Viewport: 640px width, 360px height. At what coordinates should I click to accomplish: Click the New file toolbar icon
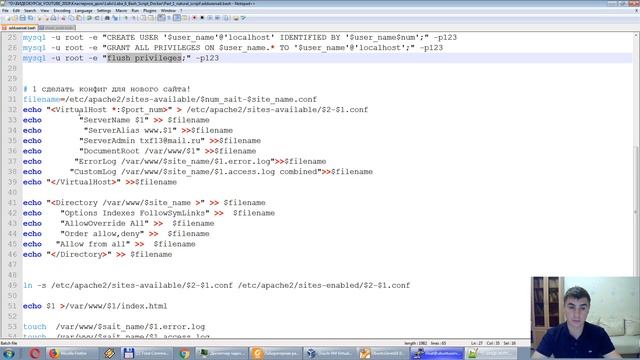click(x=8, y=18)
